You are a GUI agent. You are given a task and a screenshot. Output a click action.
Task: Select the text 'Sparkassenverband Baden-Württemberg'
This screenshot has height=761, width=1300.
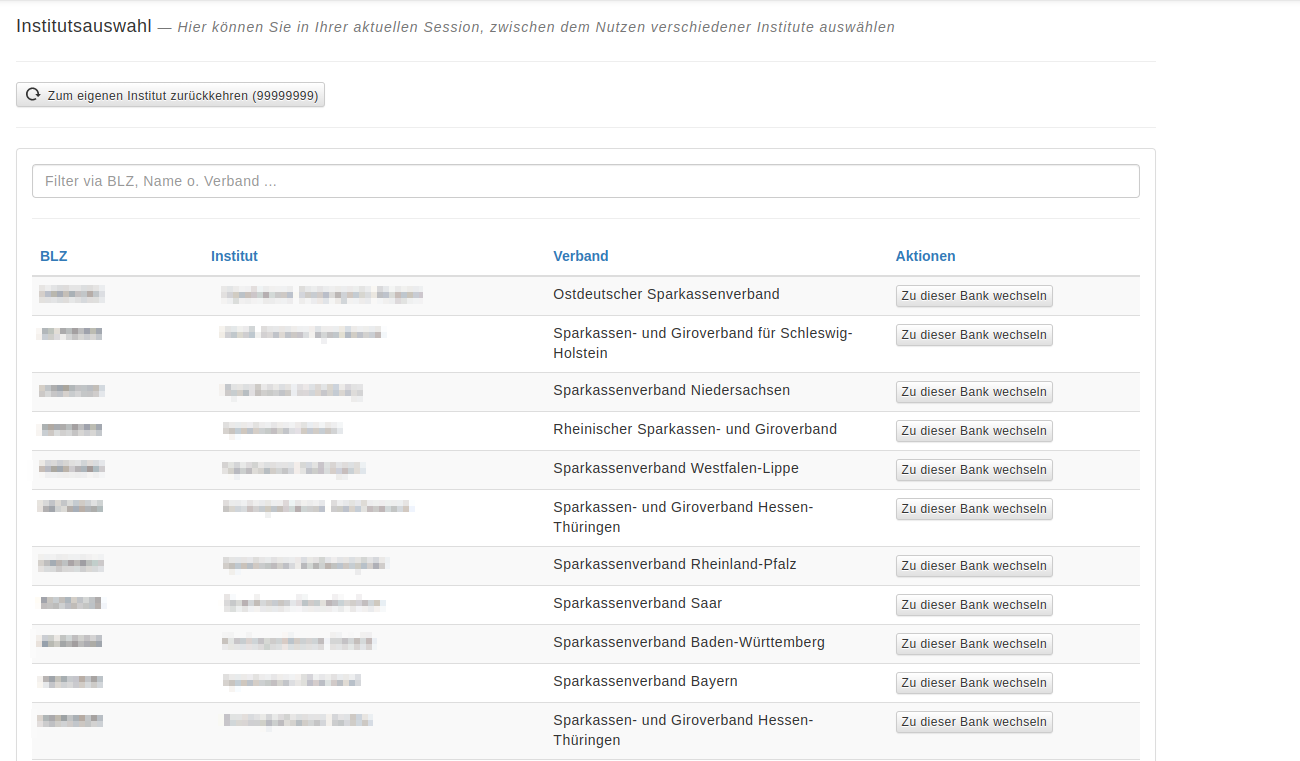click(x=689, y=642)
